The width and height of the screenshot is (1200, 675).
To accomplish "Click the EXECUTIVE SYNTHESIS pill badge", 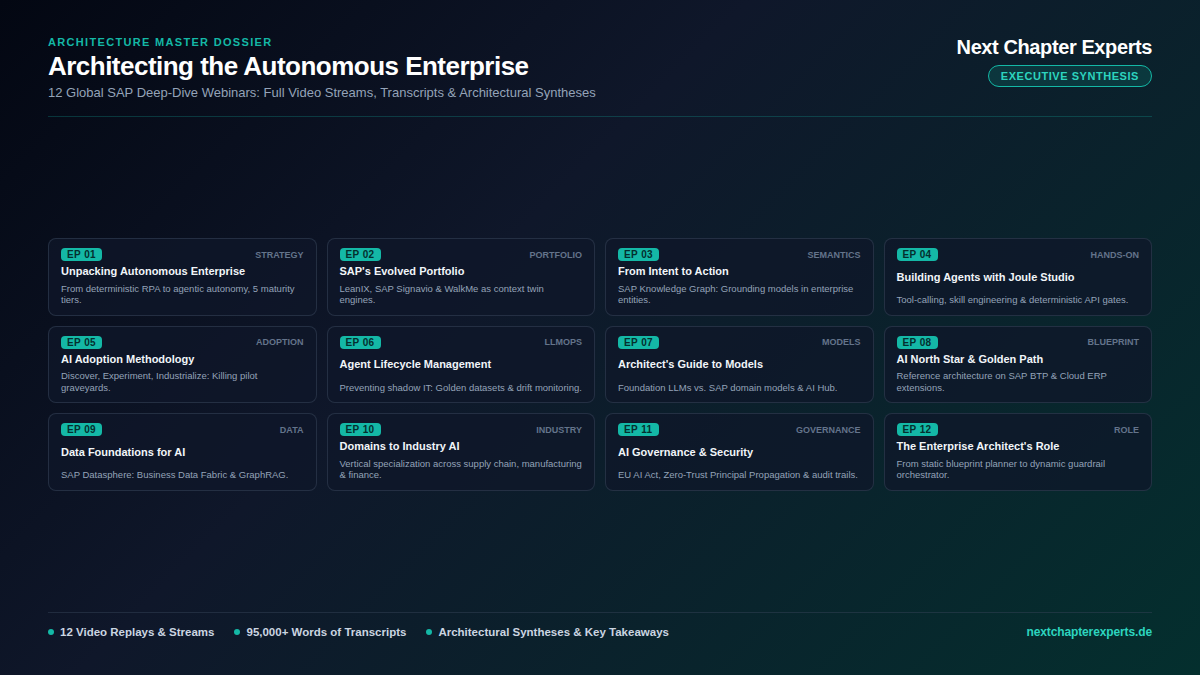I will point(1070,76).
